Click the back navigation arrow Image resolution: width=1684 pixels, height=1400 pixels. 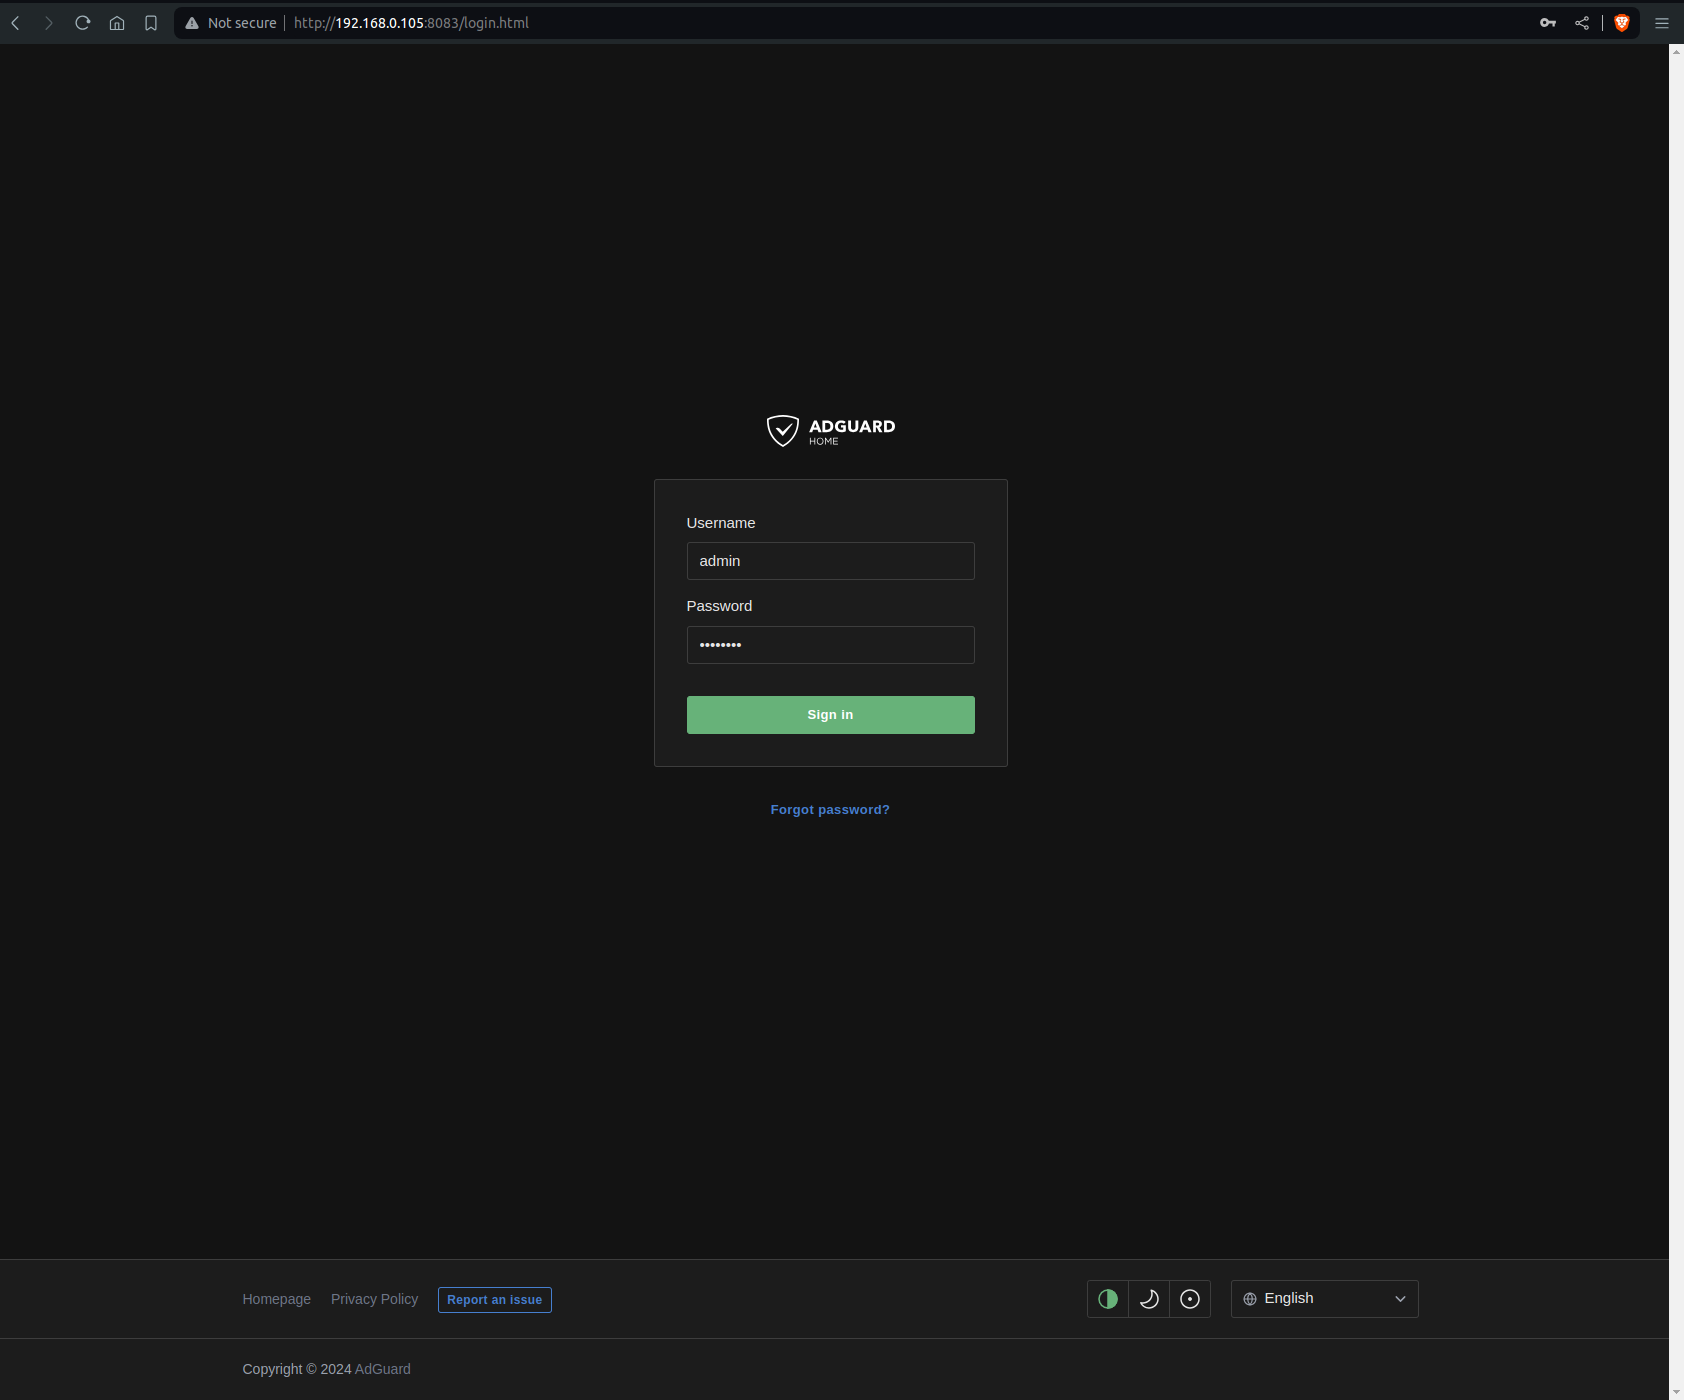coord(16,23)
